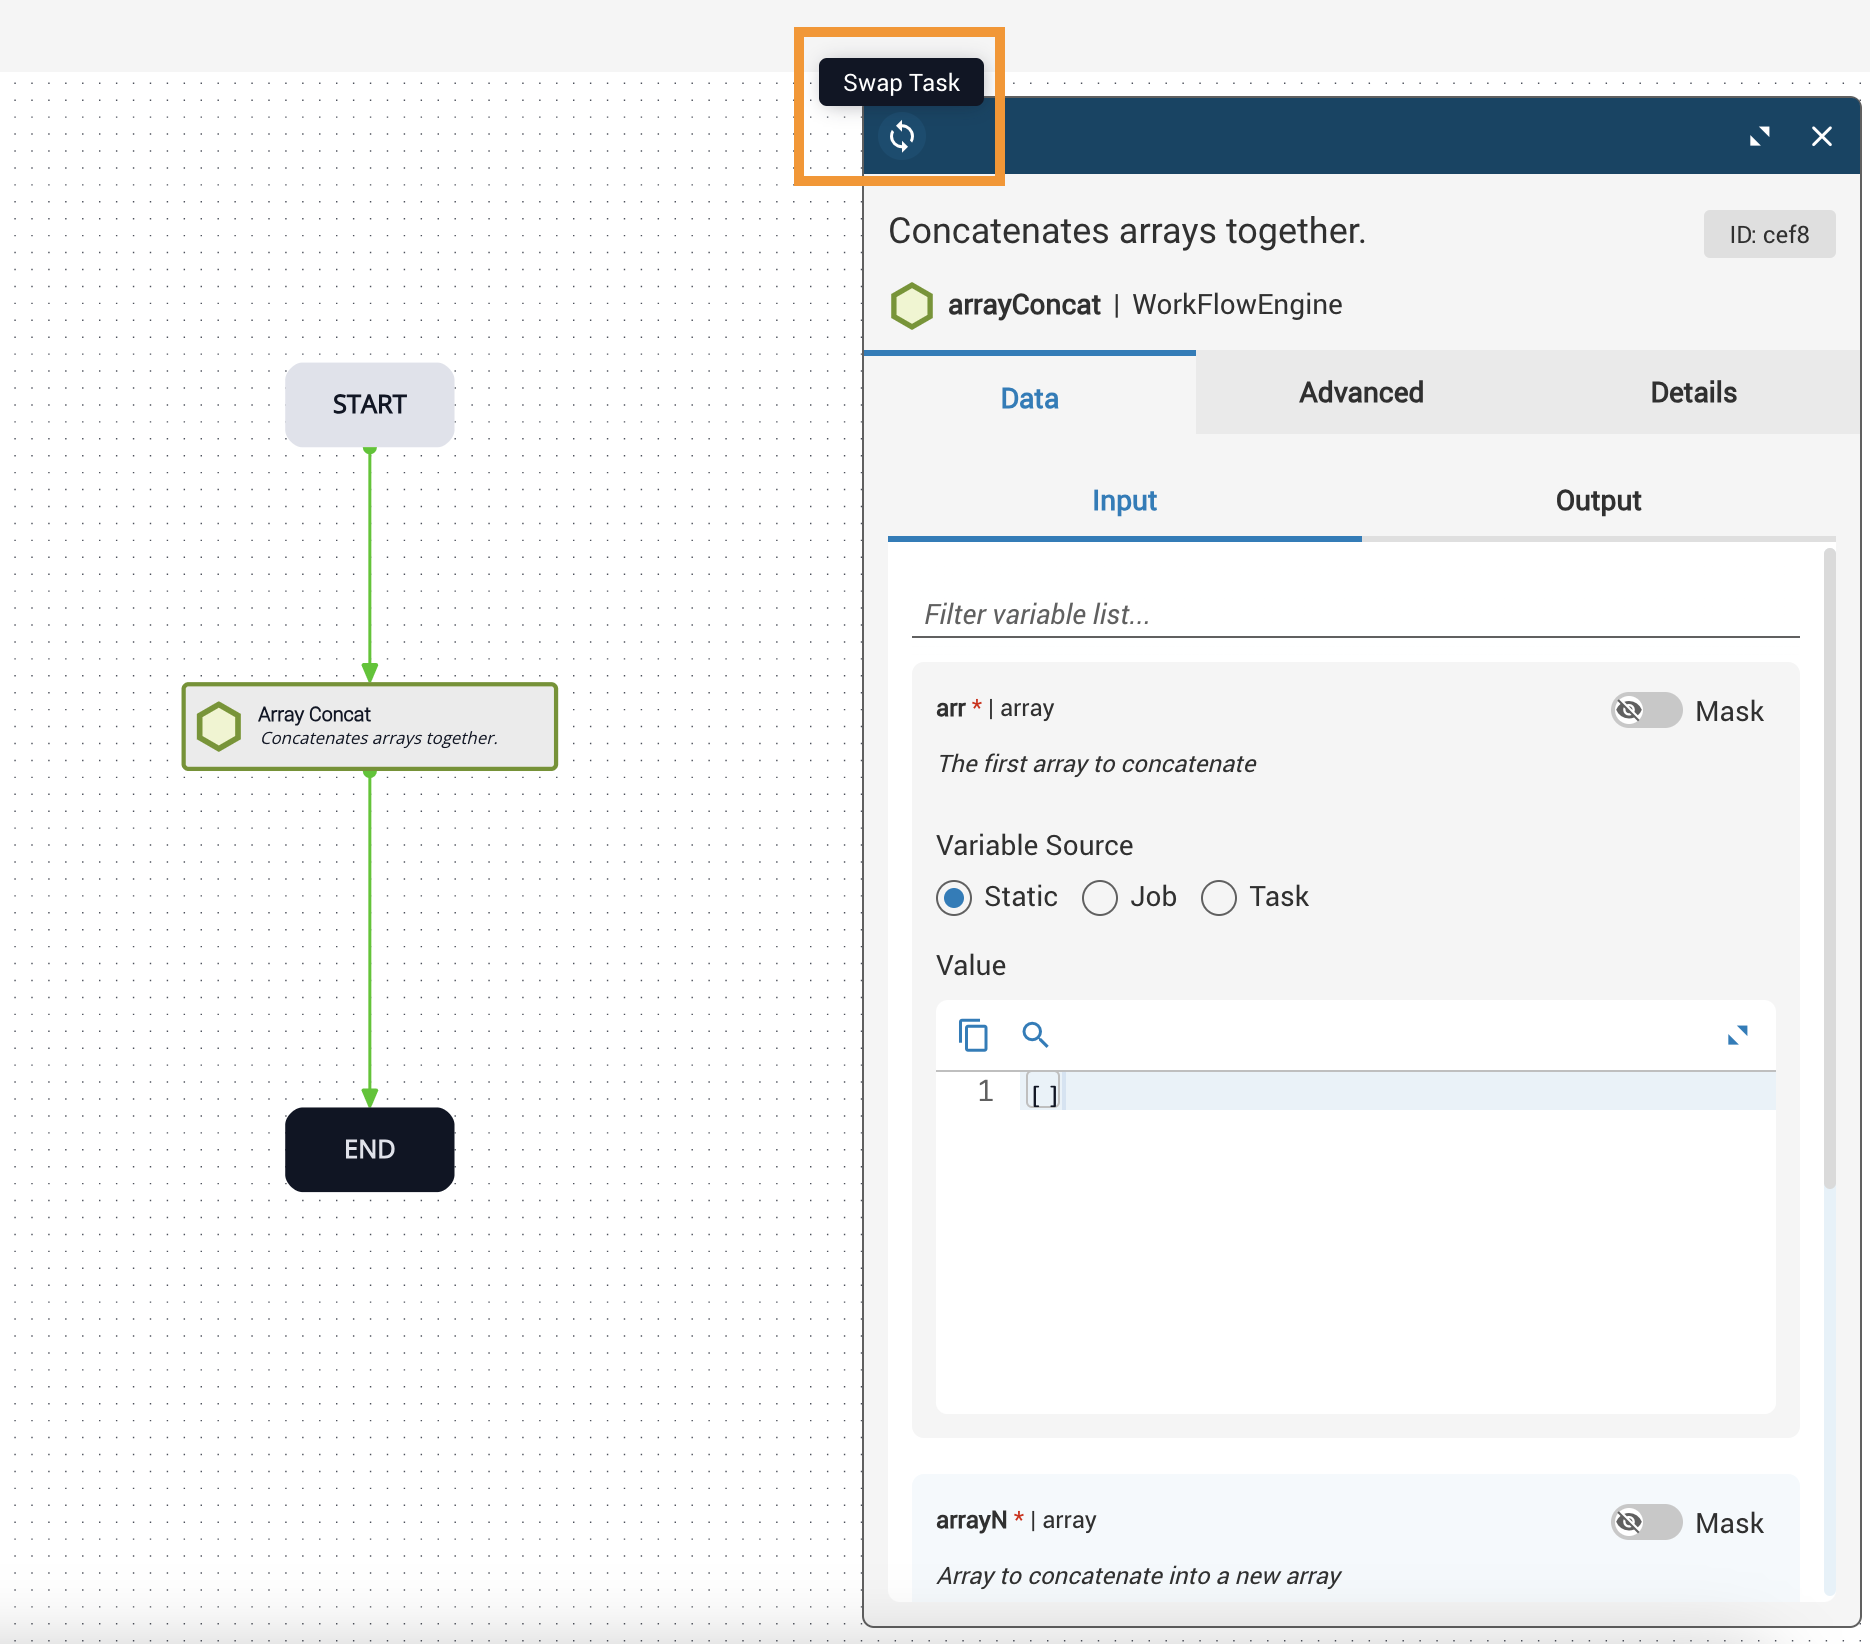1870x1644 pixels.
Task: Click the hexagon icon on Array Concat node
Action: (x=219, y=726)
